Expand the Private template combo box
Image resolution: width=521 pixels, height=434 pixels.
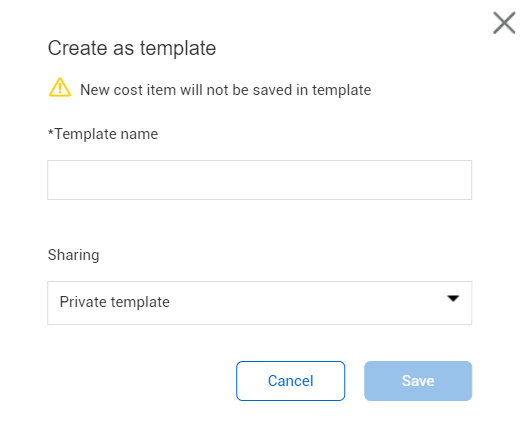[259, 303]
